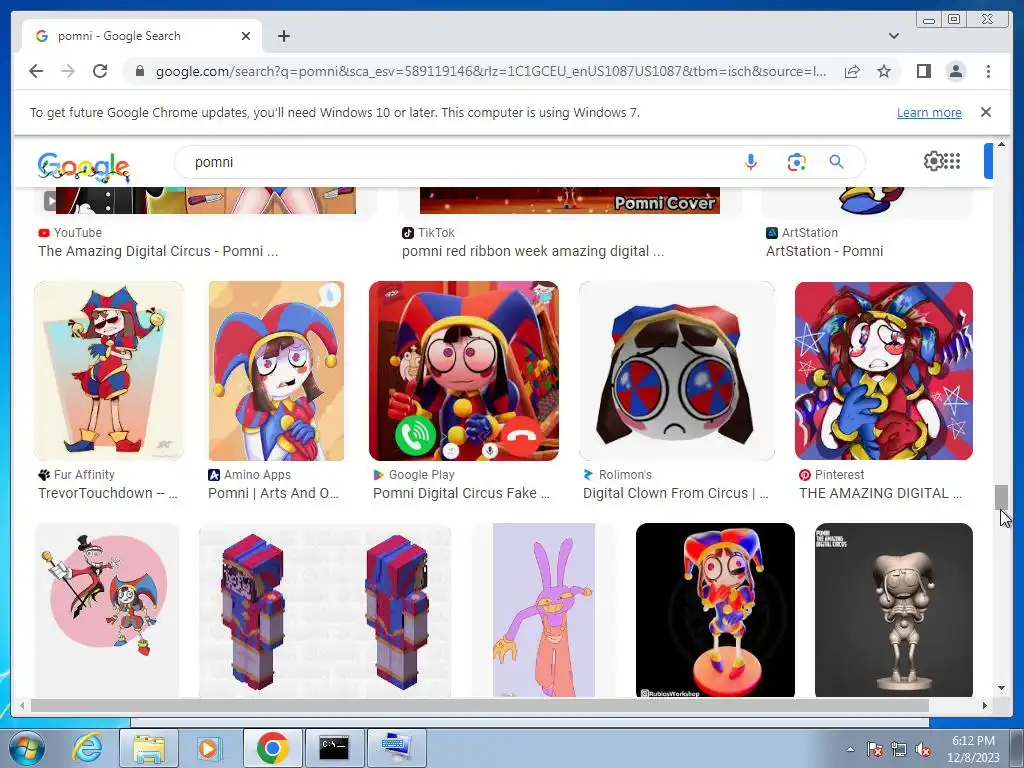Bookmark this tab with the star

[884, 71]
